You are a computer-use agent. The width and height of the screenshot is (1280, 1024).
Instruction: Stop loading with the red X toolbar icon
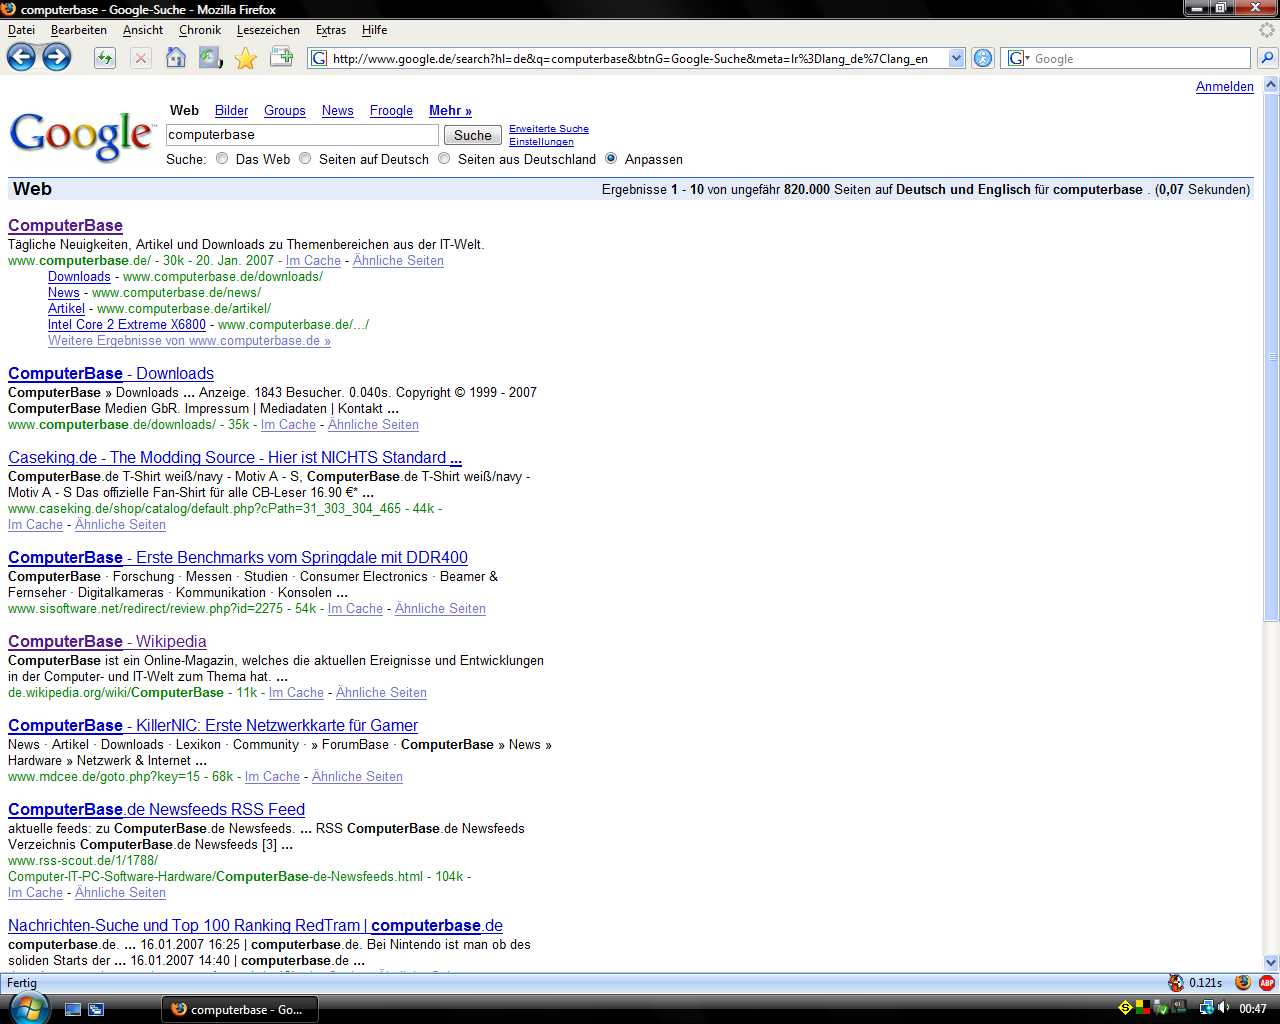140,58
